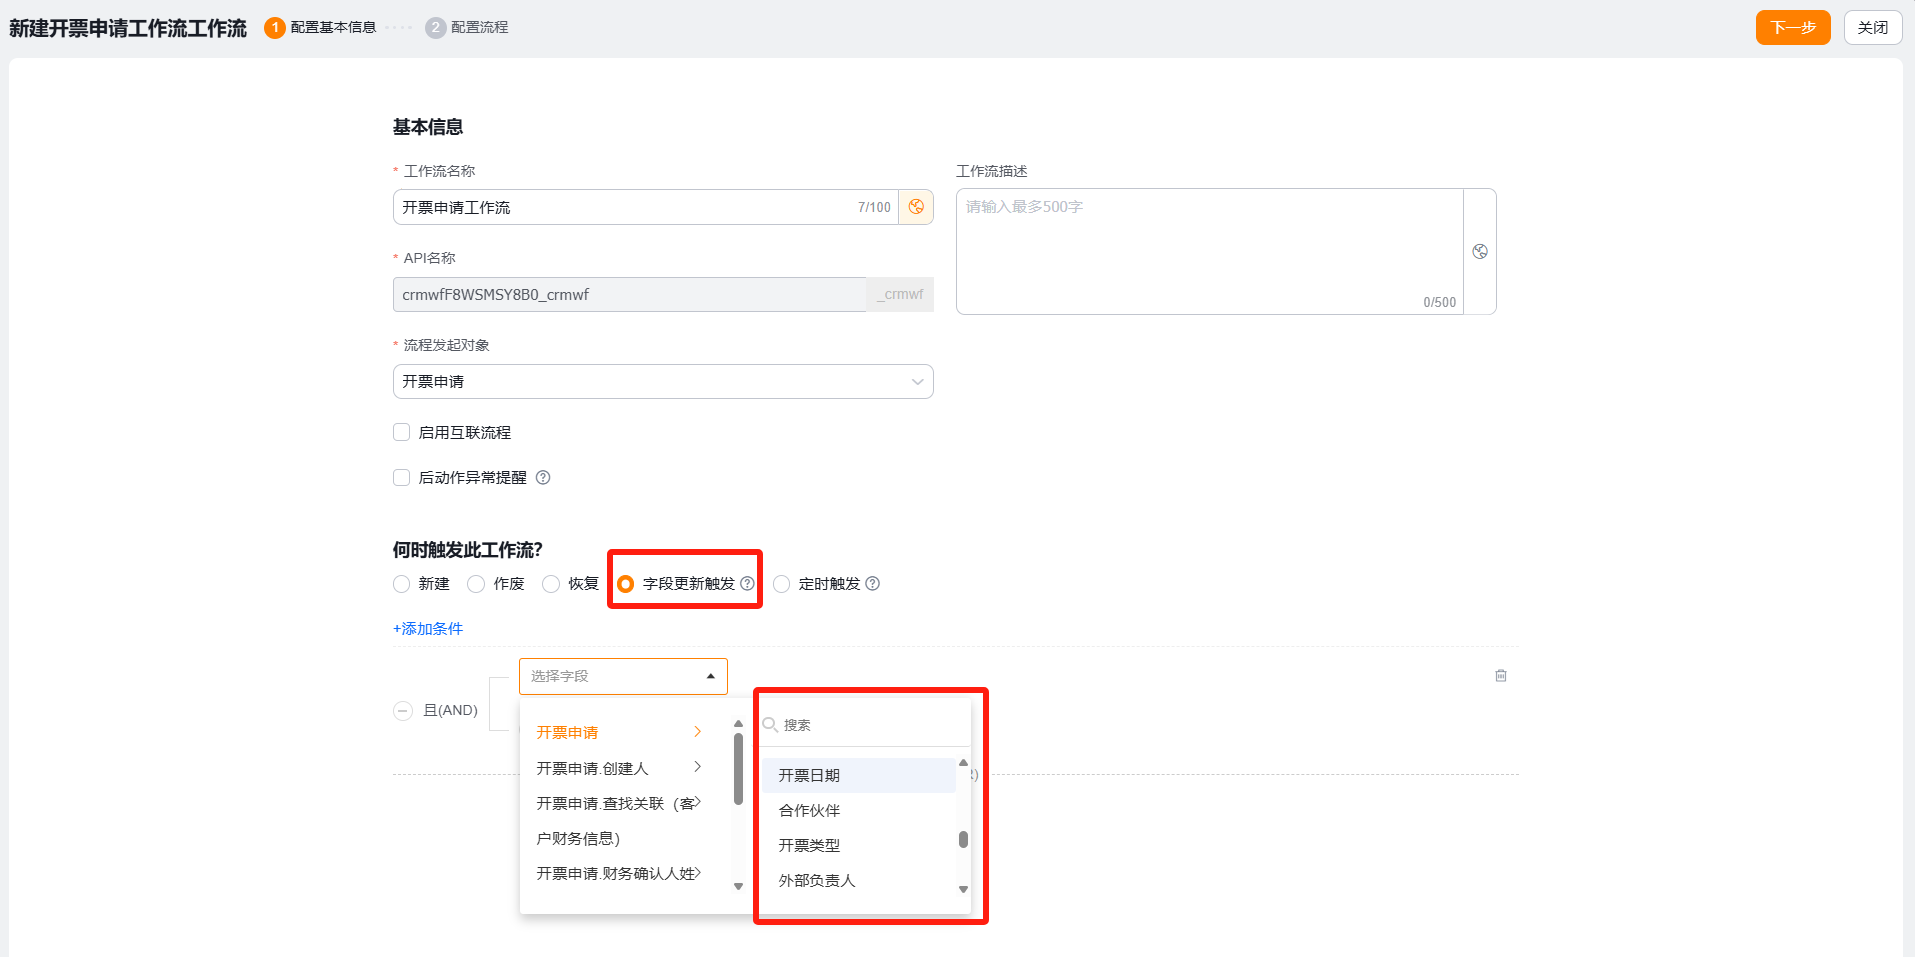
Task: Select 开票日期 from the field list
Action: (809, 776)
